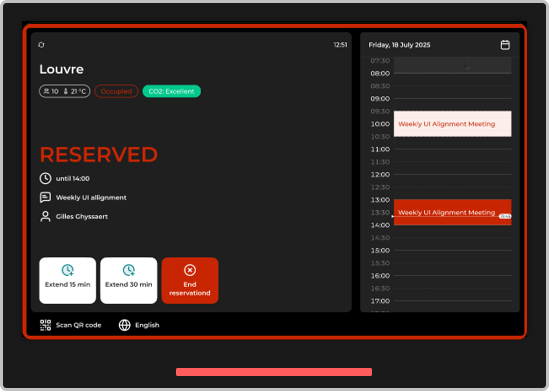The image size is (549, 391).
Task: Click the capacity and temperature badge
Action: 64,91
